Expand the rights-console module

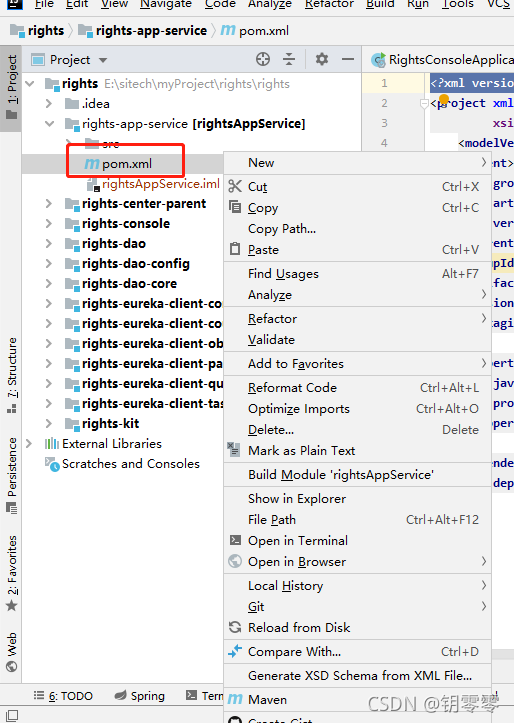(49, 224)
